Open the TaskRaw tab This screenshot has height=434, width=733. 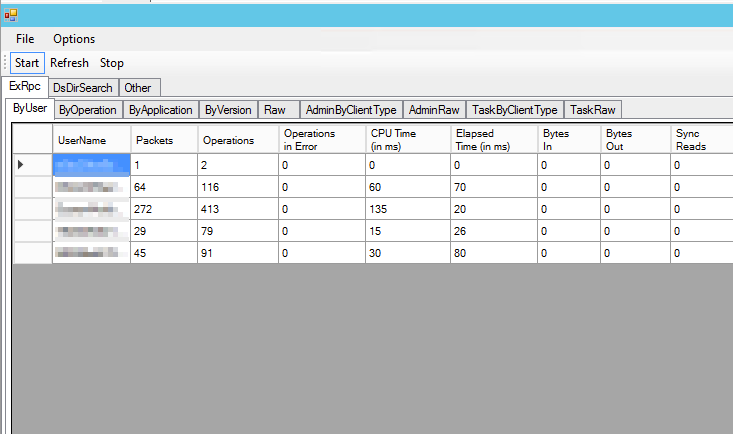[591, 110]
